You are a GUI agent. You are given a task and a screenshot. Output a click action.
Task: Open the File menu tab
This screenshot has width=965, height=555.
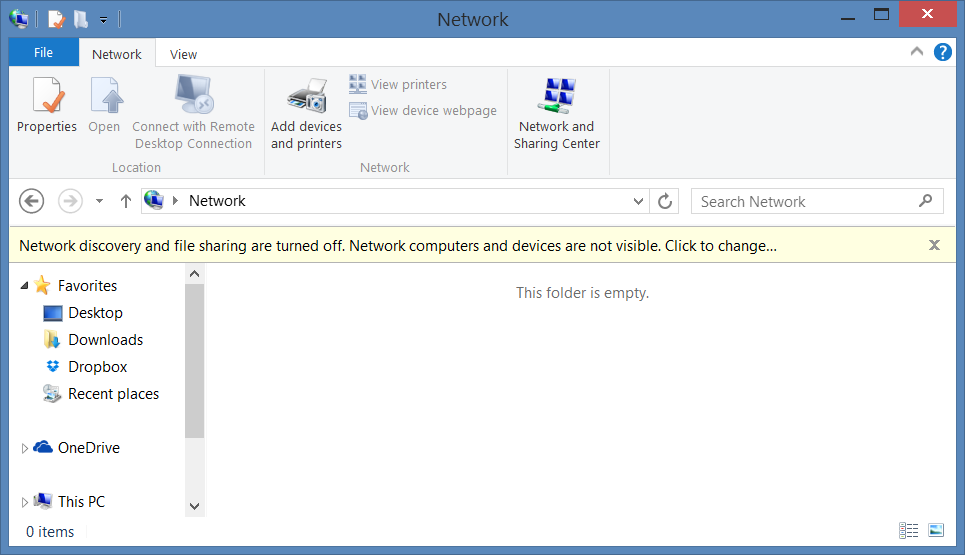(43, 52)
